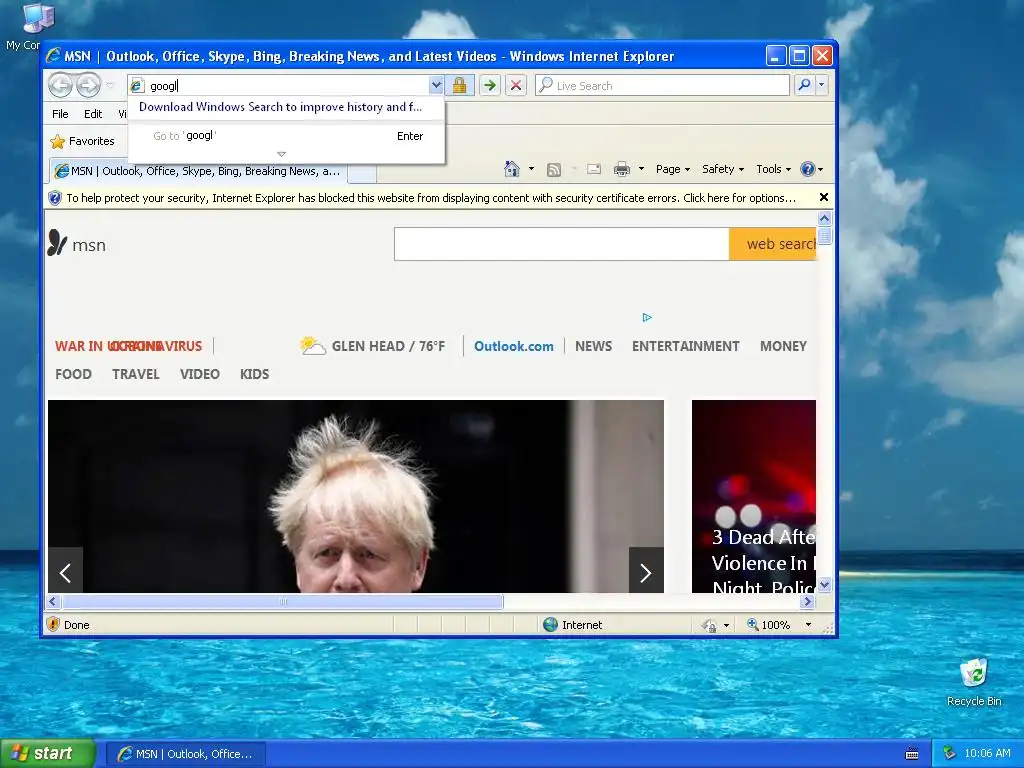
Task: Open the TRAVEL section link
Action: pyautogui.click(x=135, y=374)
